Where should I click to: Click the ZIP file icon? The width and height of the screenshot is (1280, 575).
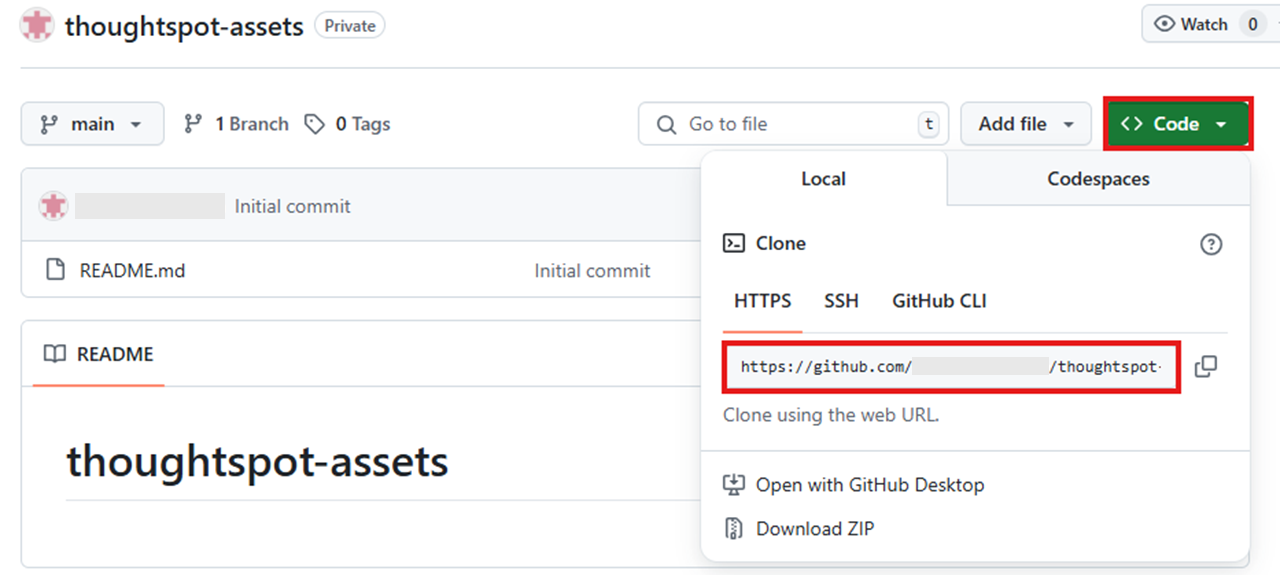pos(734,529)
